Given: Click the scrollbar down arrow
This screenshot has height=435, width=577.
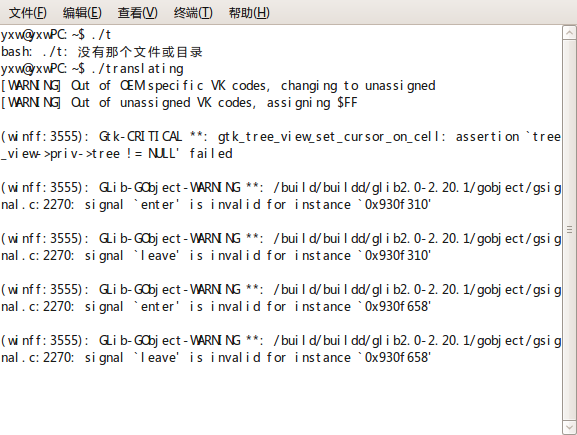Looking at the screenshot, I should [569, 428].
